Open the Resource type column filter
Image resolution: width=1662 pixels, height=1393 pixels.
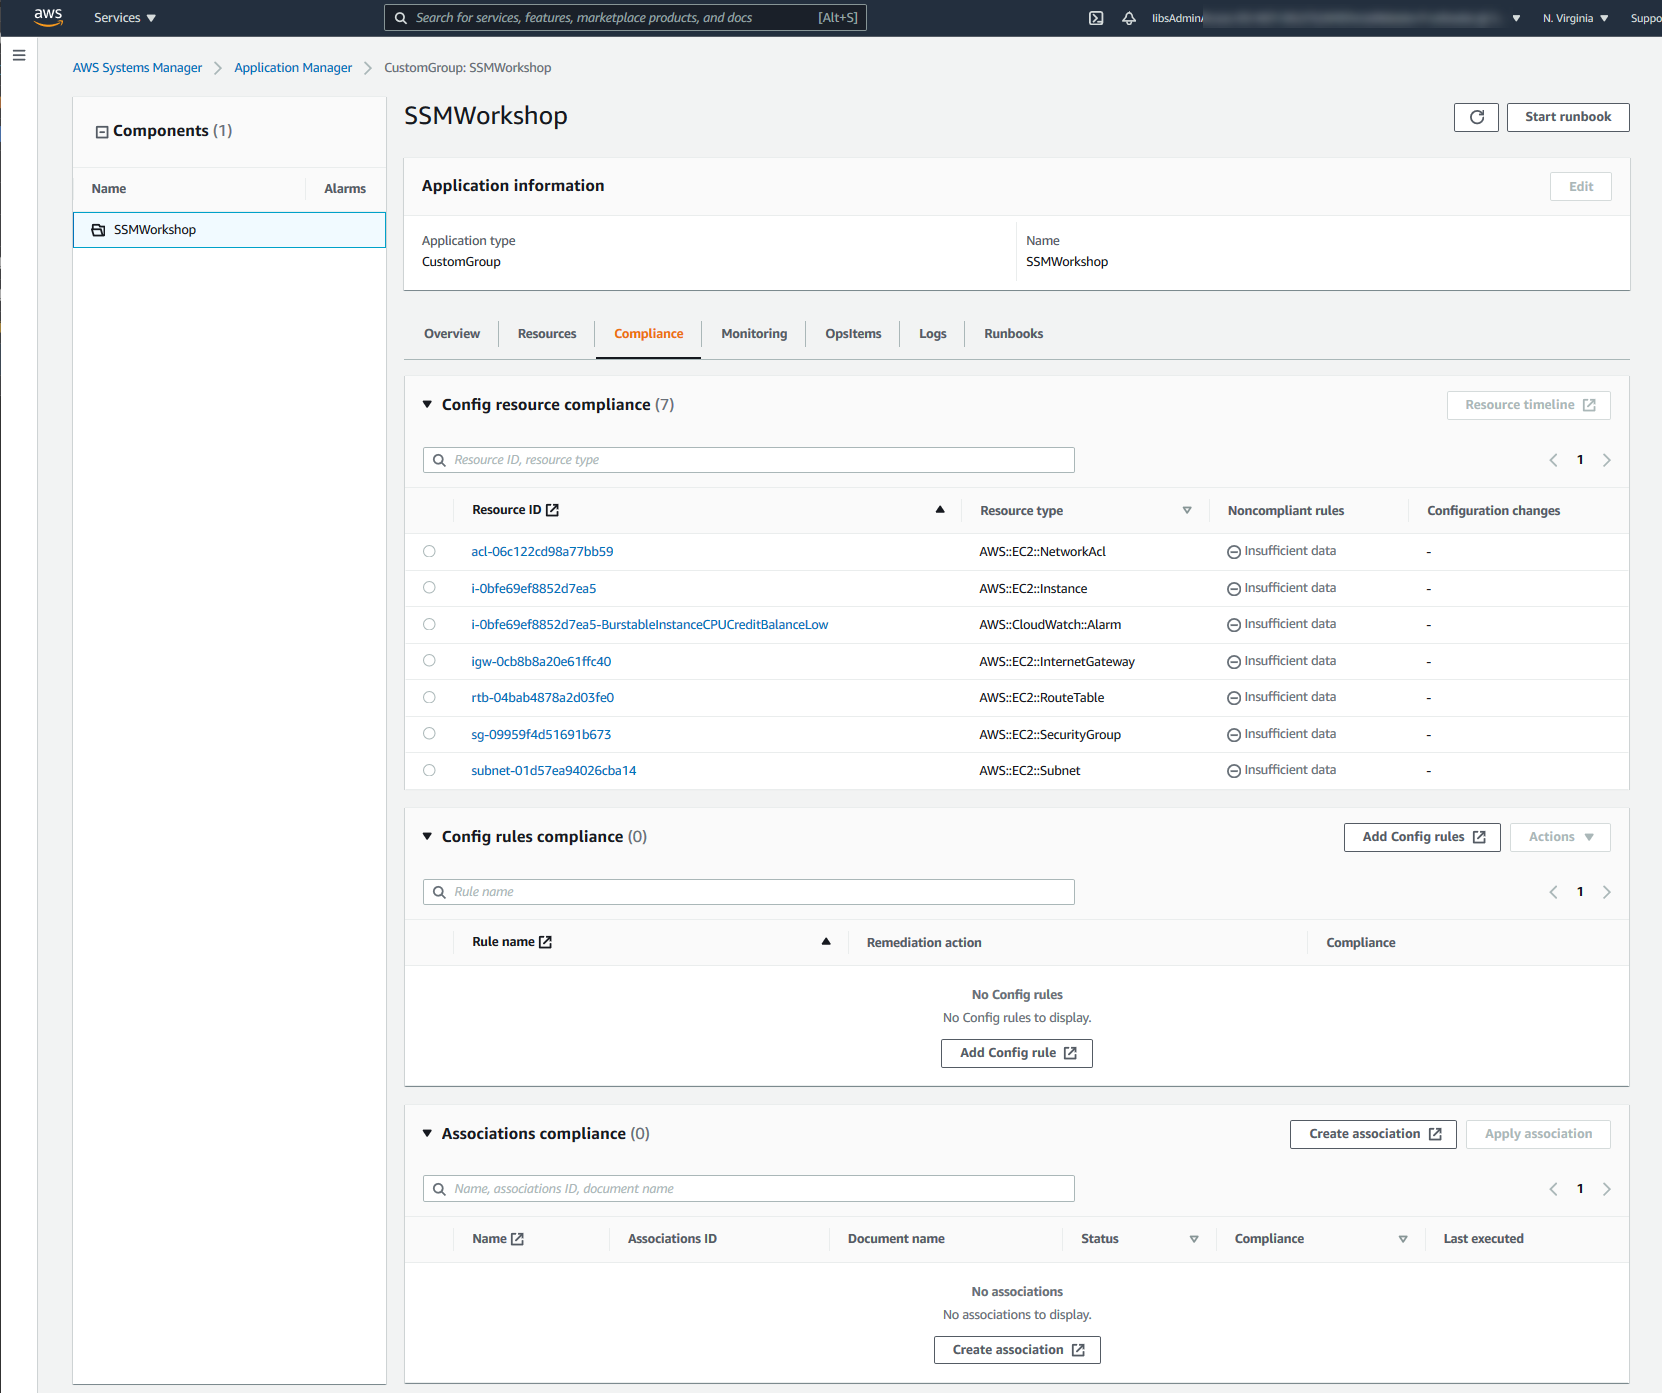(1187, 510)
